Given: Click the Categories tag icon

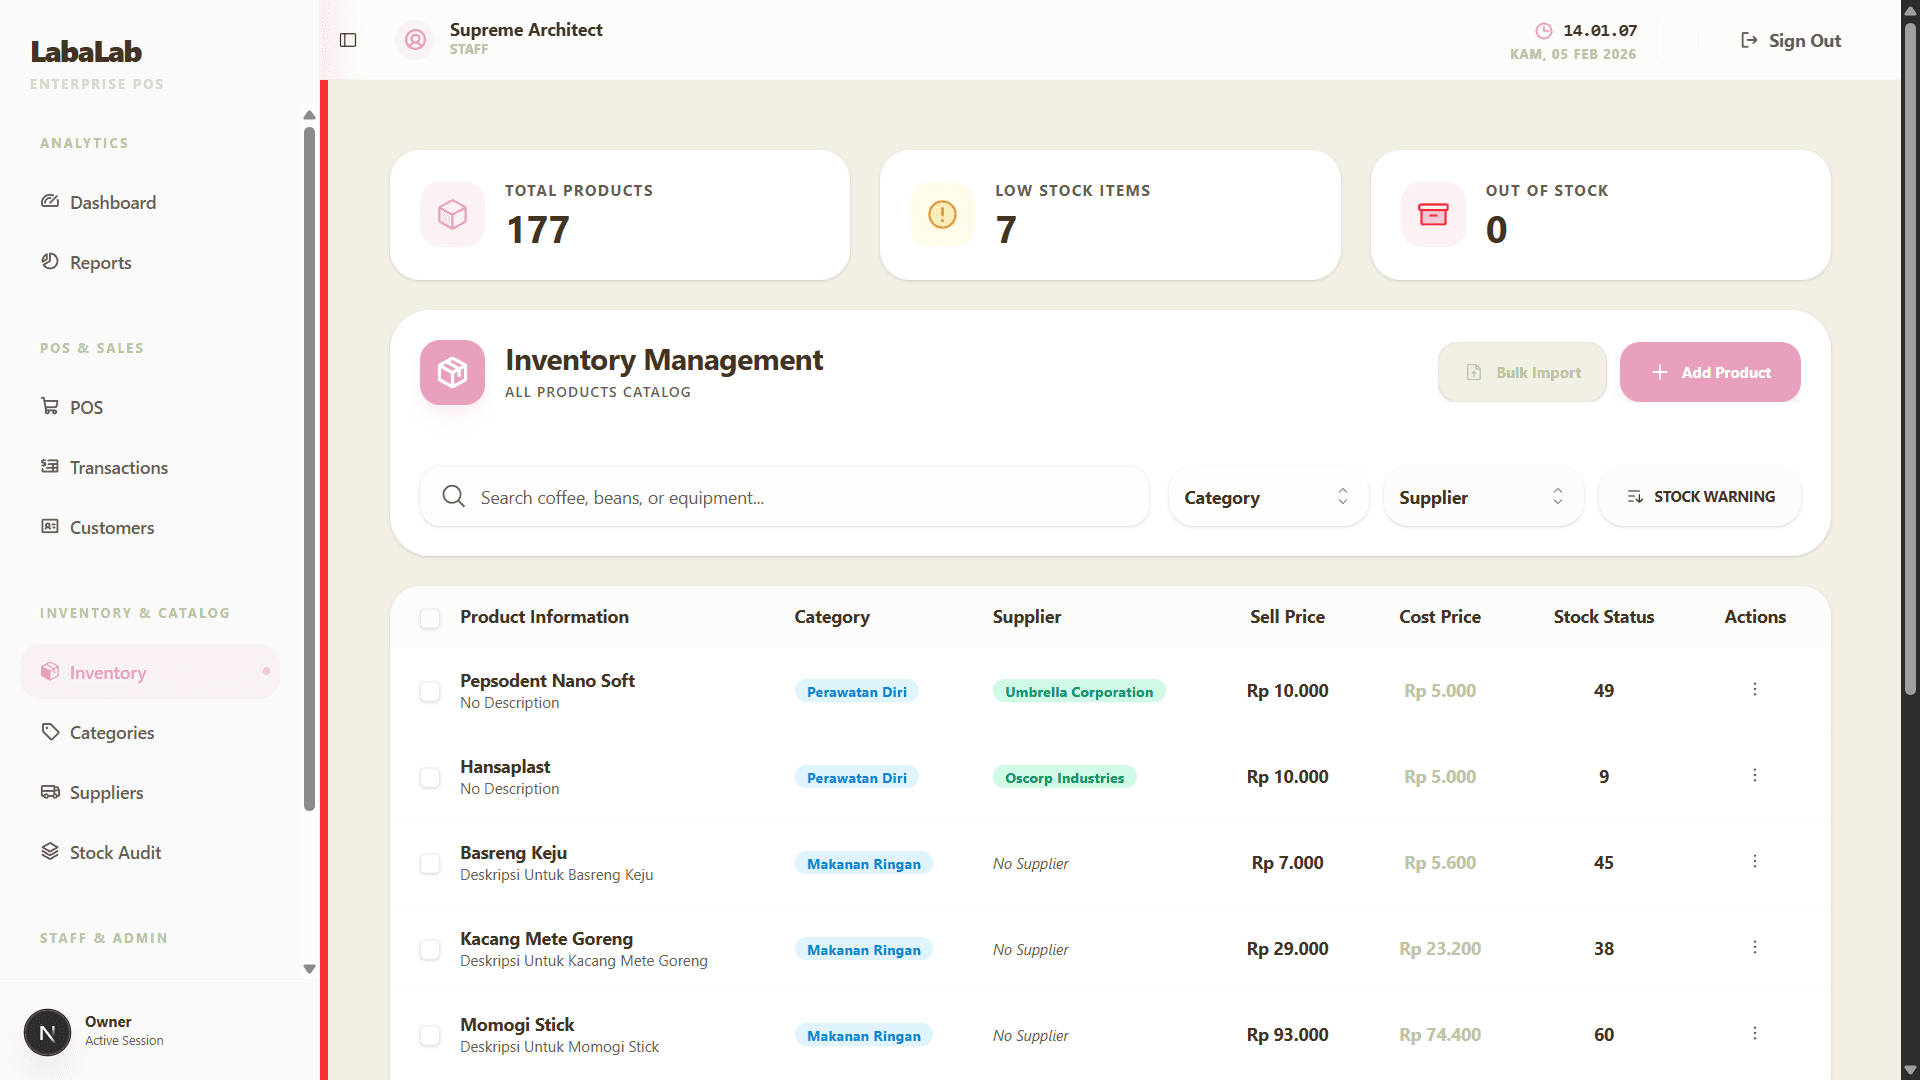Looking at the screenshot, I should 50,731.
